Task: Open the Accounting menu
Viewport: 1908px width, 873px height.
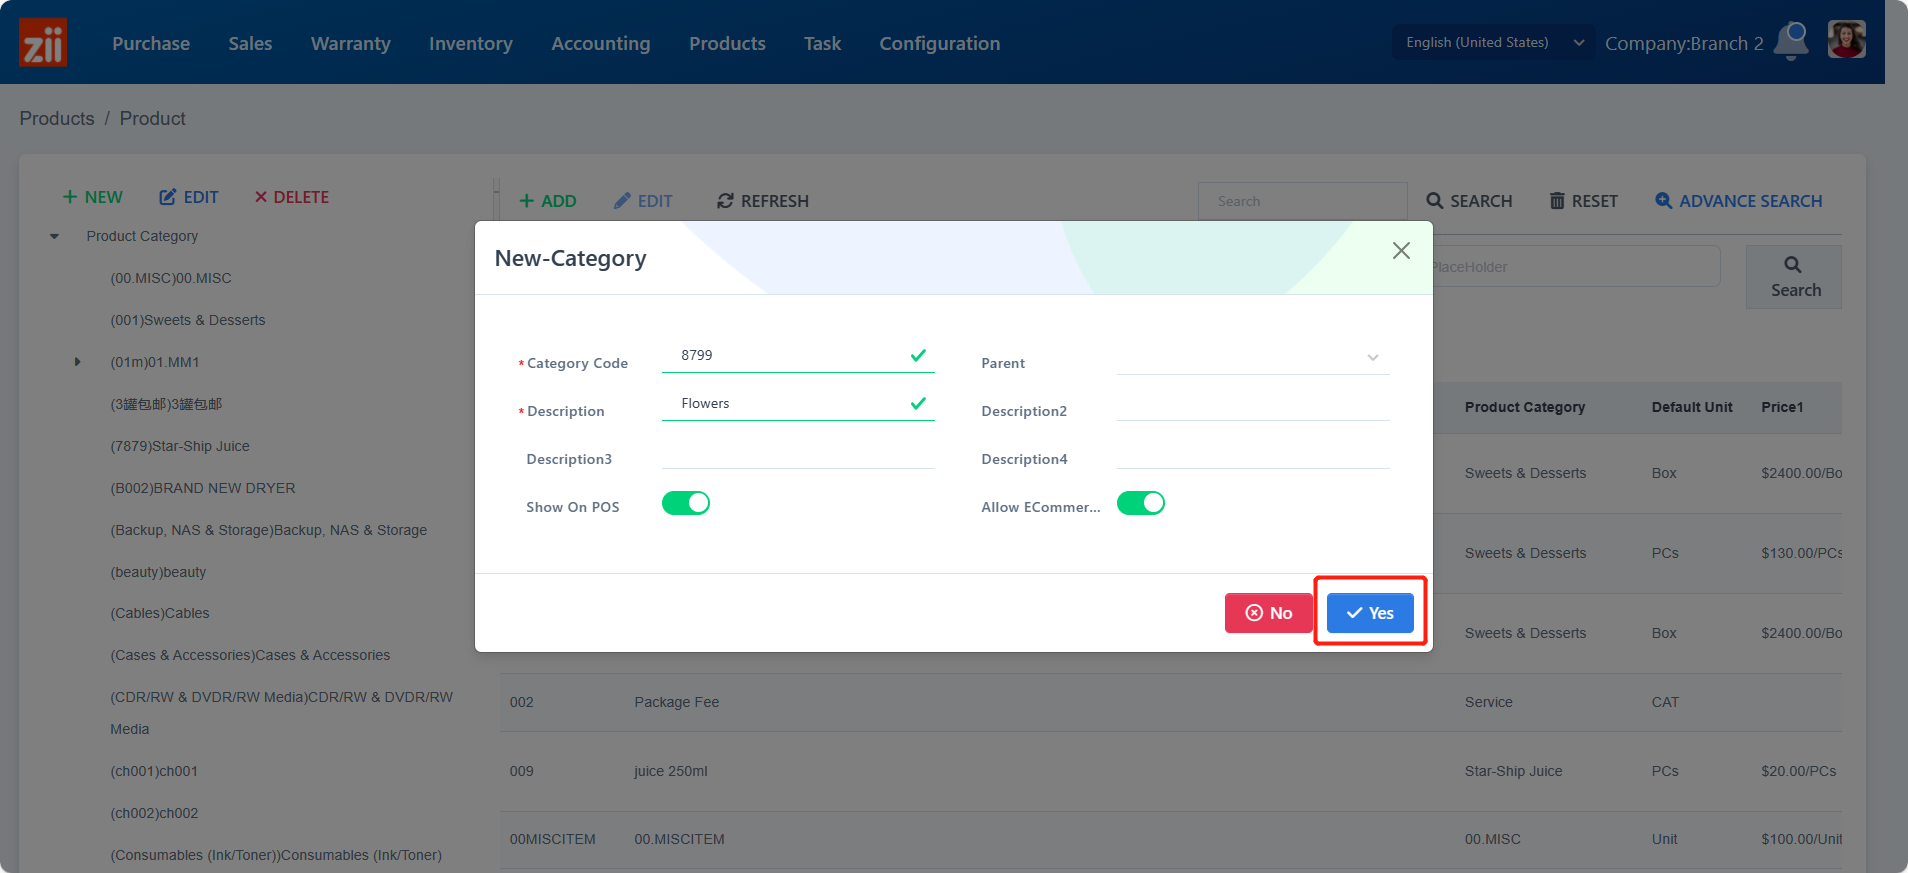Action: click(x=600, y=43)
